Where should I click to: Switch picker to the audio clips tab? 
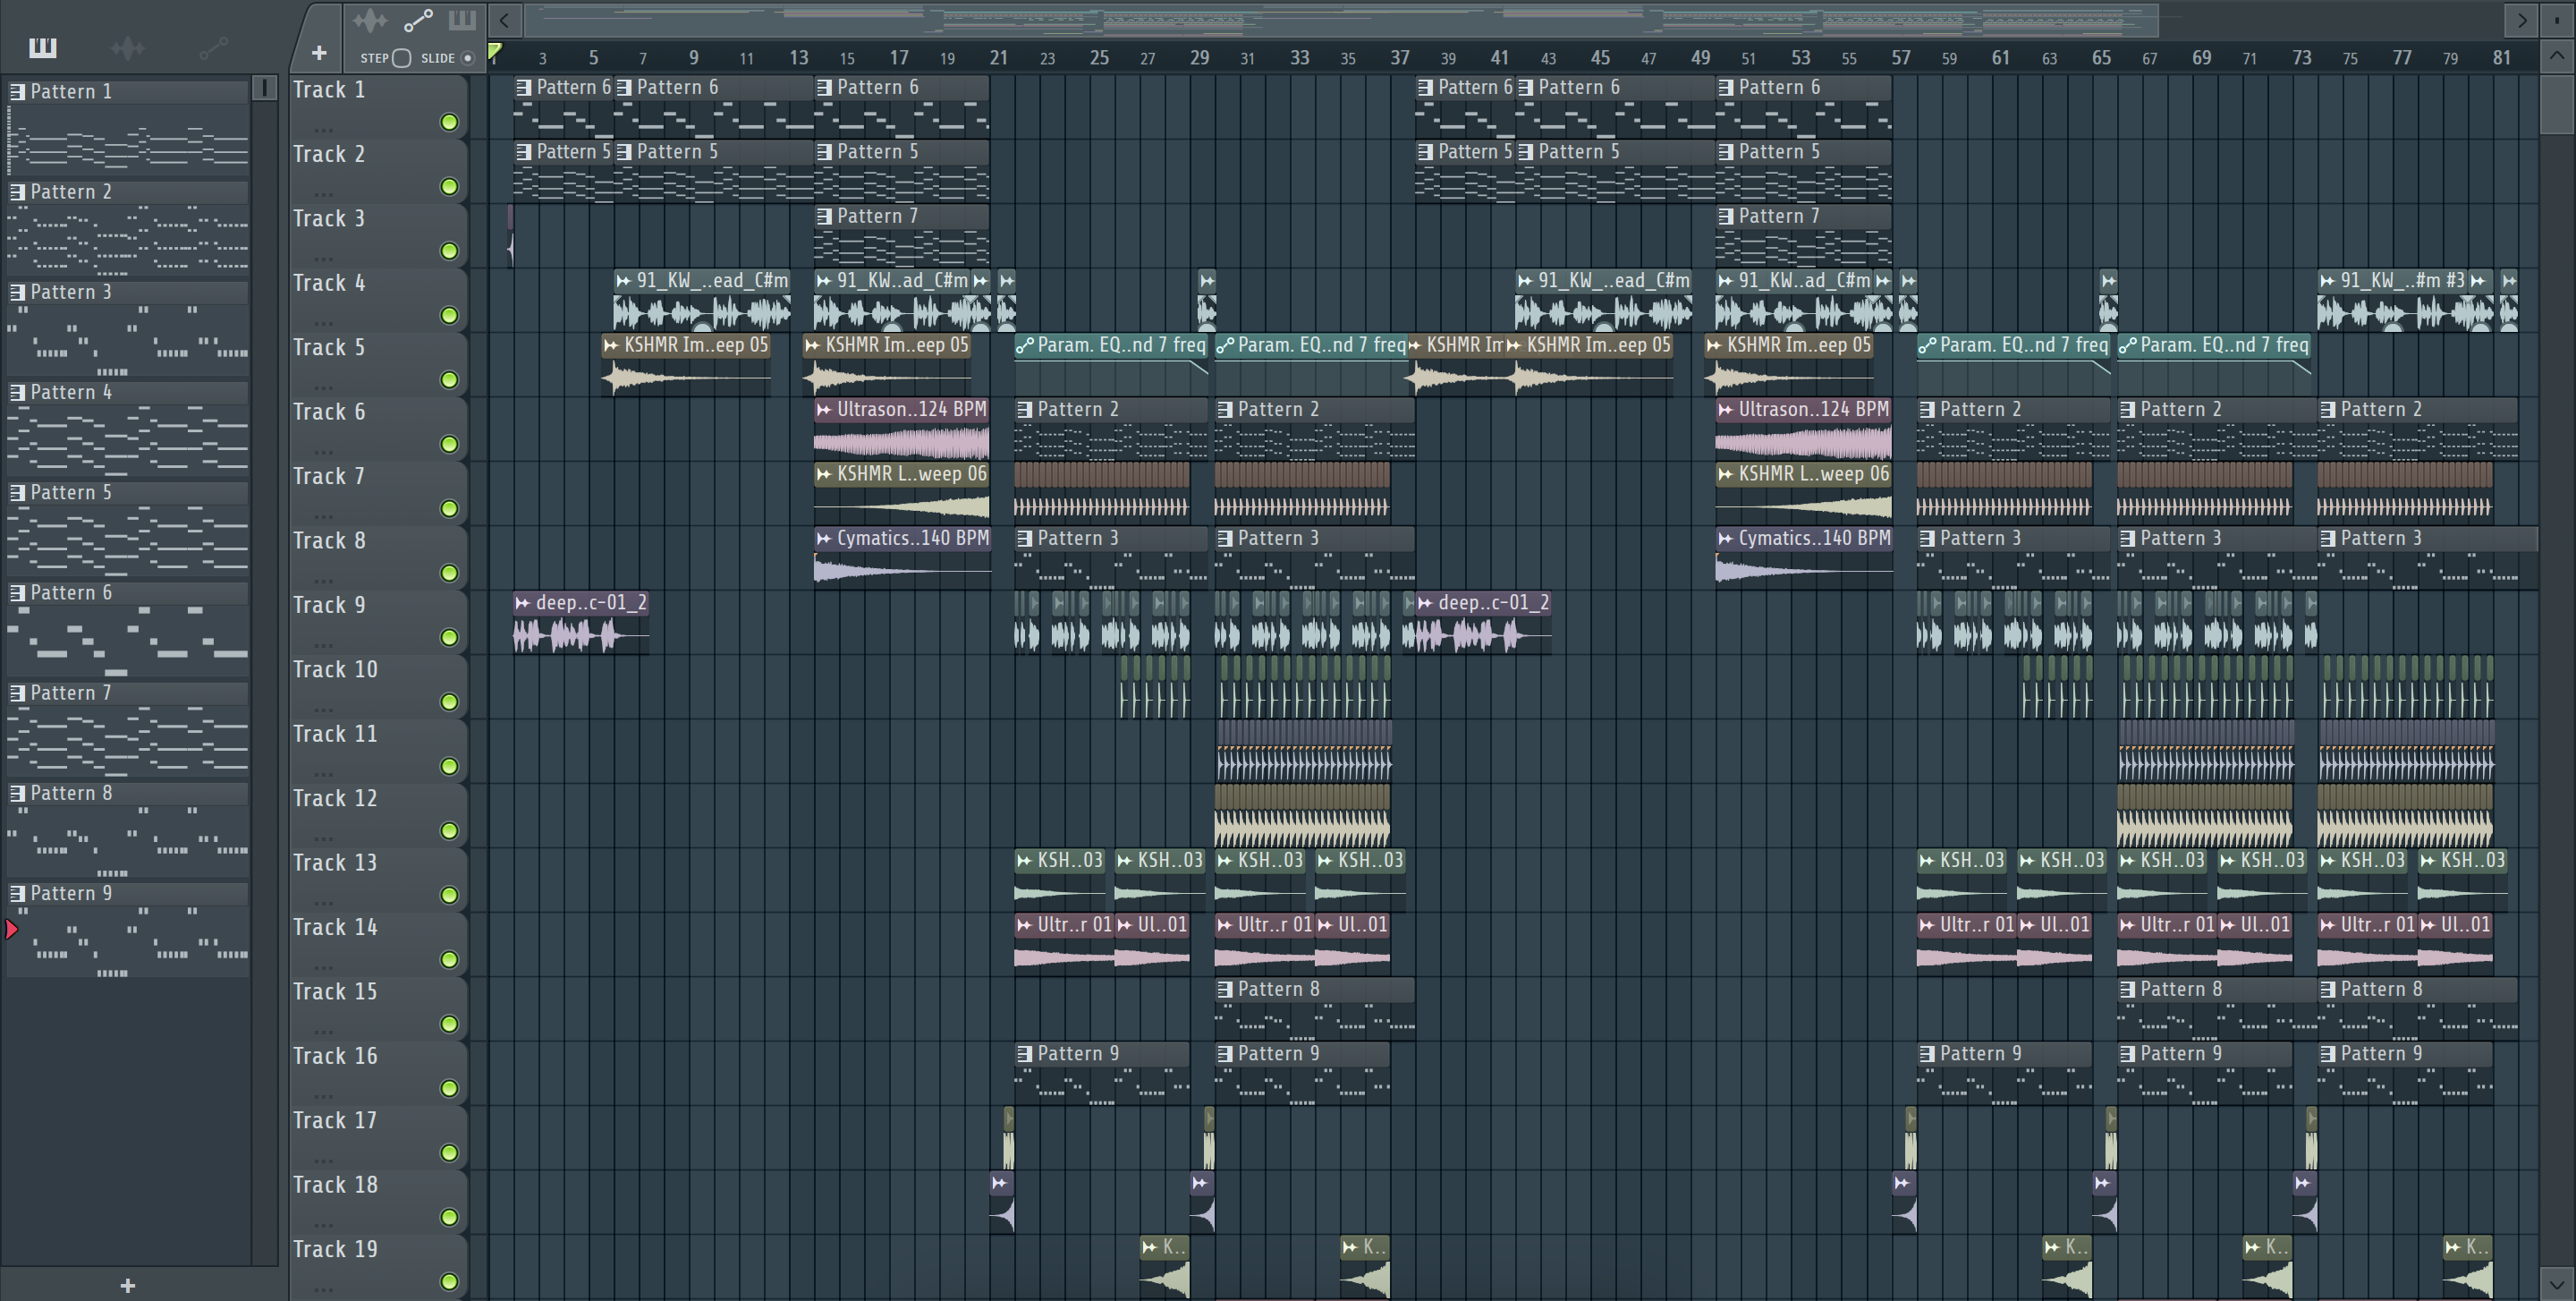click(x=128, y=47)
